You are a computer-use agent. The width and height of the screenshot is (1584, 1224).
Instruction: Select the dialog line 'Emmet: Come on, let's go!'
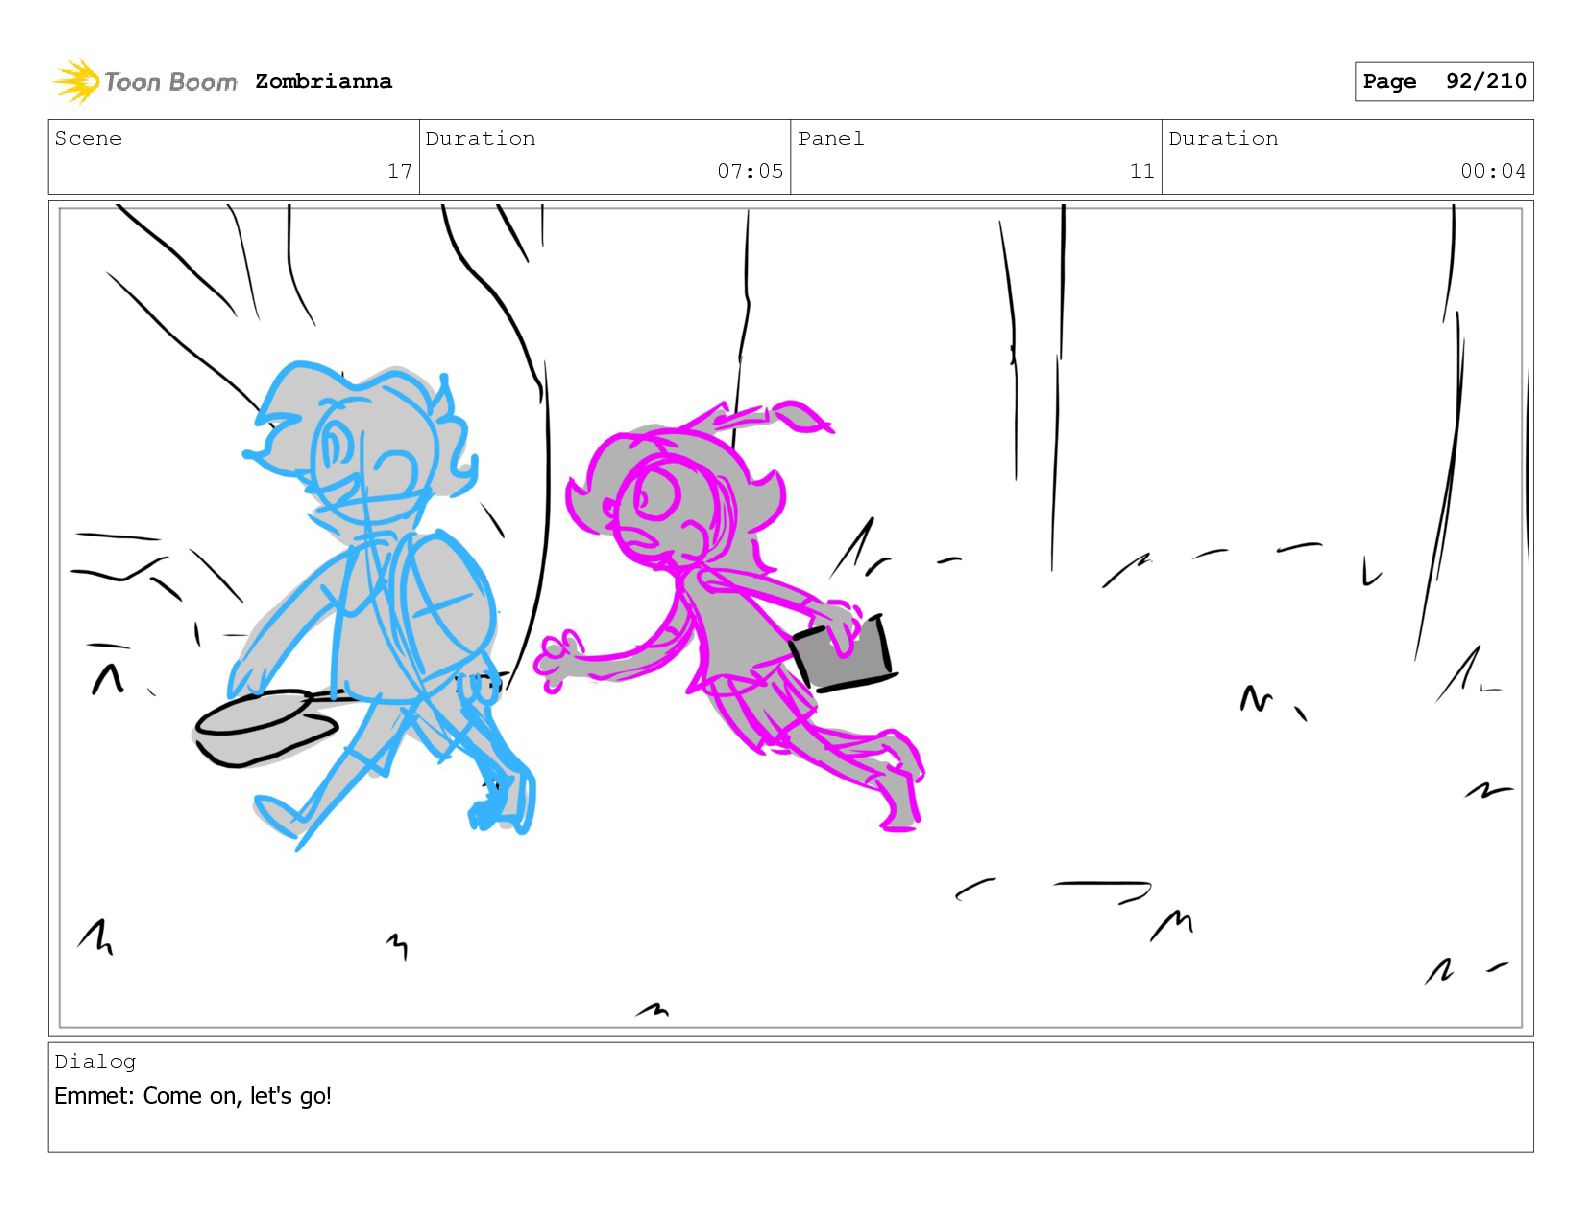tap(193, 1096)
